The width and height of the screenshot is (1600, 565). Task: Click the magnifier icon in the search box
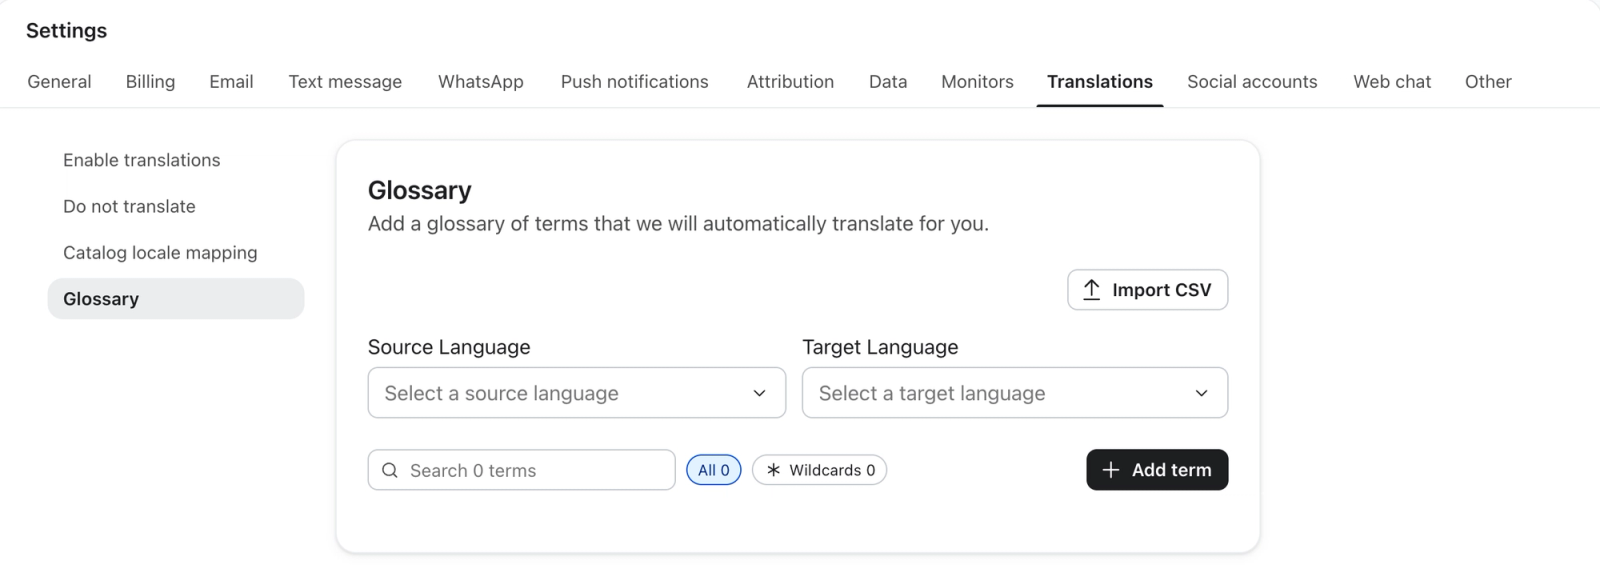point(390,470)
